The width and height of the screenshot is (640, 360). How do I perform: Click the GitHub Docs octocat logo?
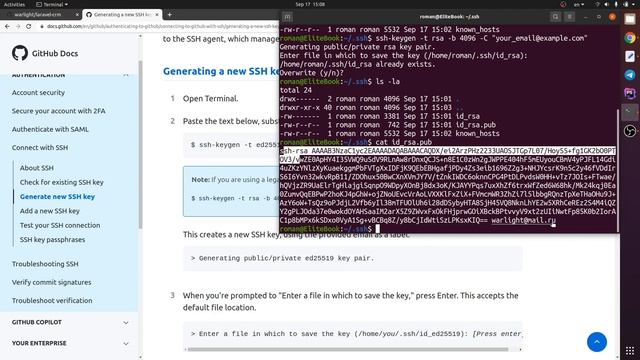click(x=20, y=53)
